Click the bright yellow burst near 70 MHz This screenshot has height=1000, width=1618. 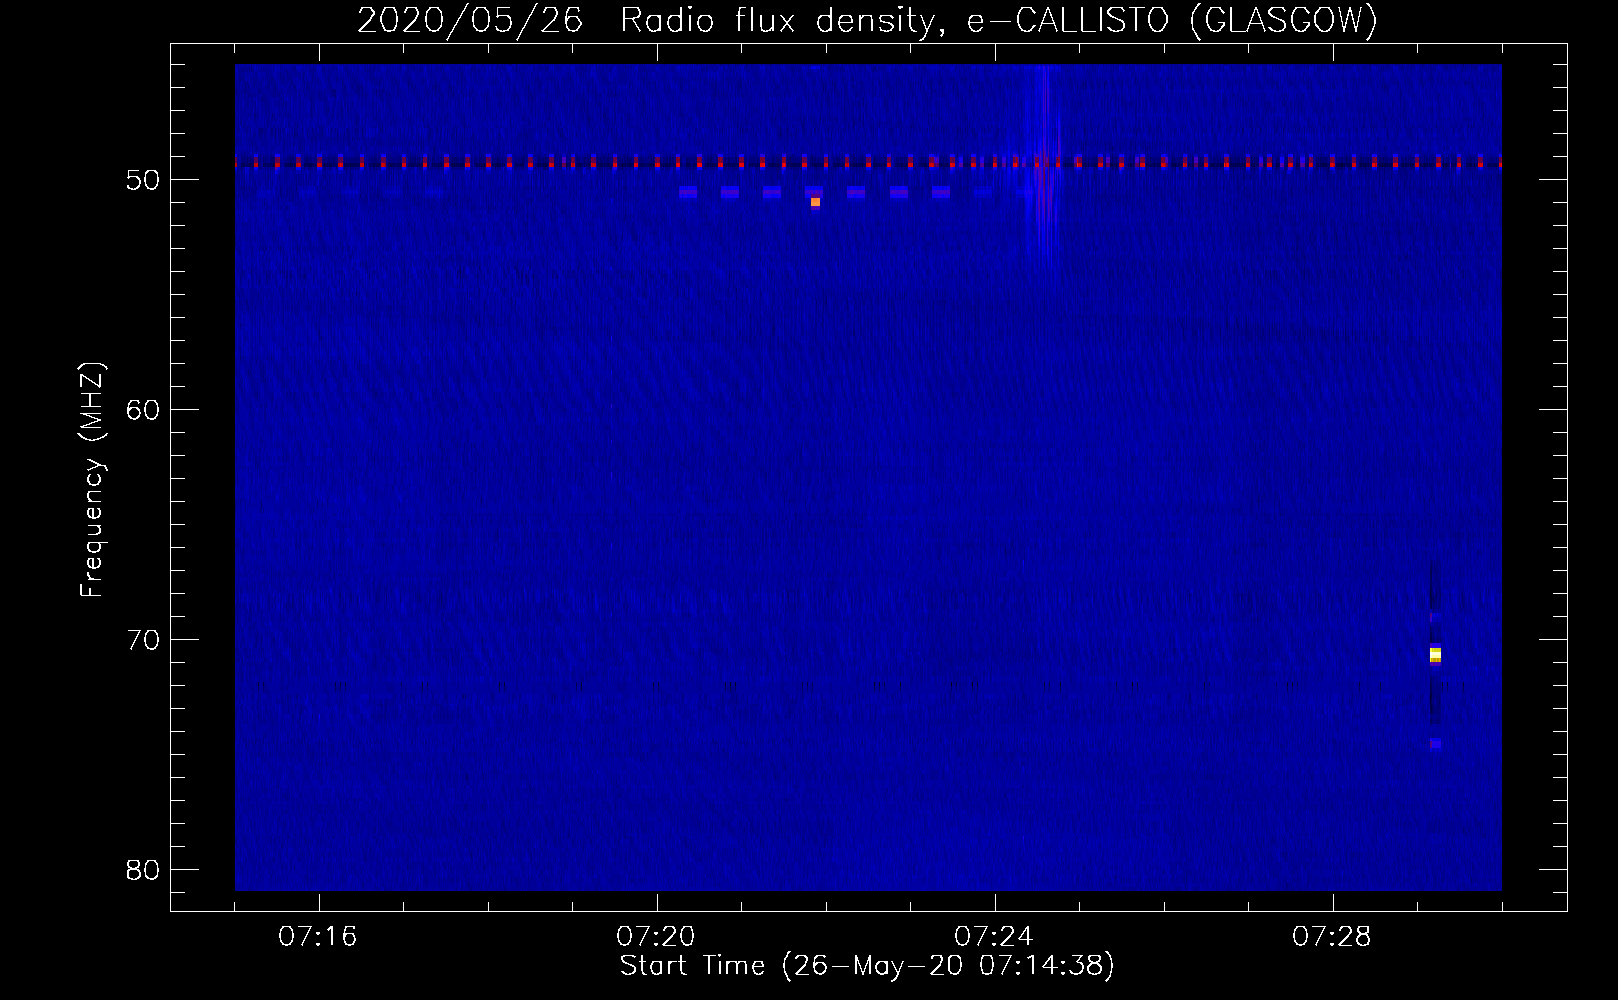(x=1435, y=655)
